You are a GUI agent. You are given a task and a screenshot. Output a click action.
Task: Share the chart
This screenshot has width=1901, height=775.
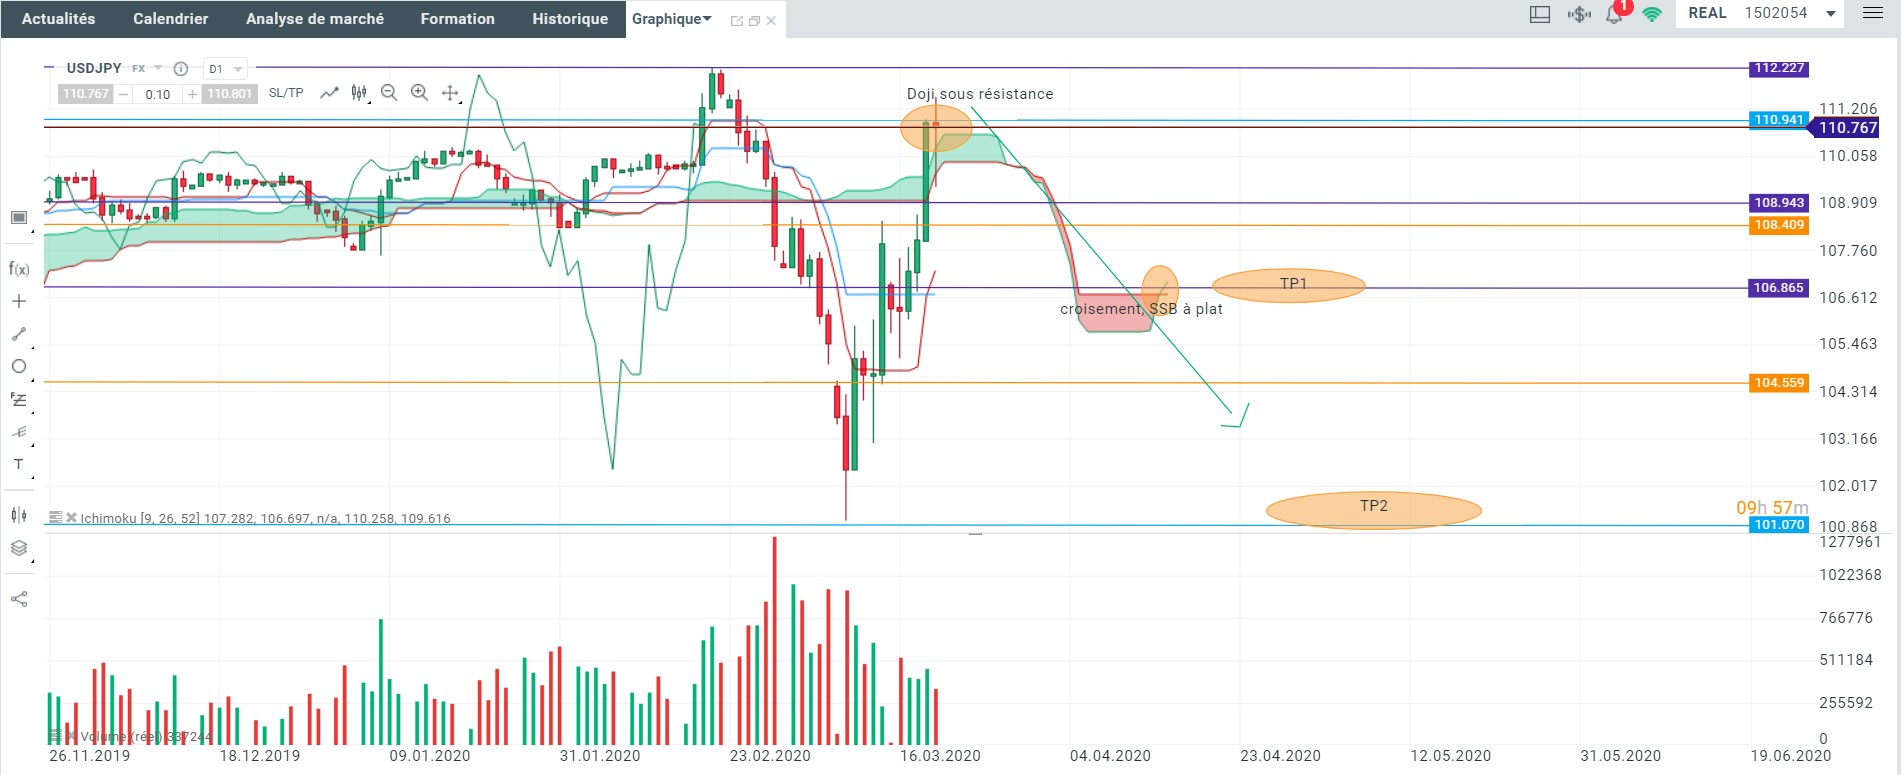click(19, 599)
